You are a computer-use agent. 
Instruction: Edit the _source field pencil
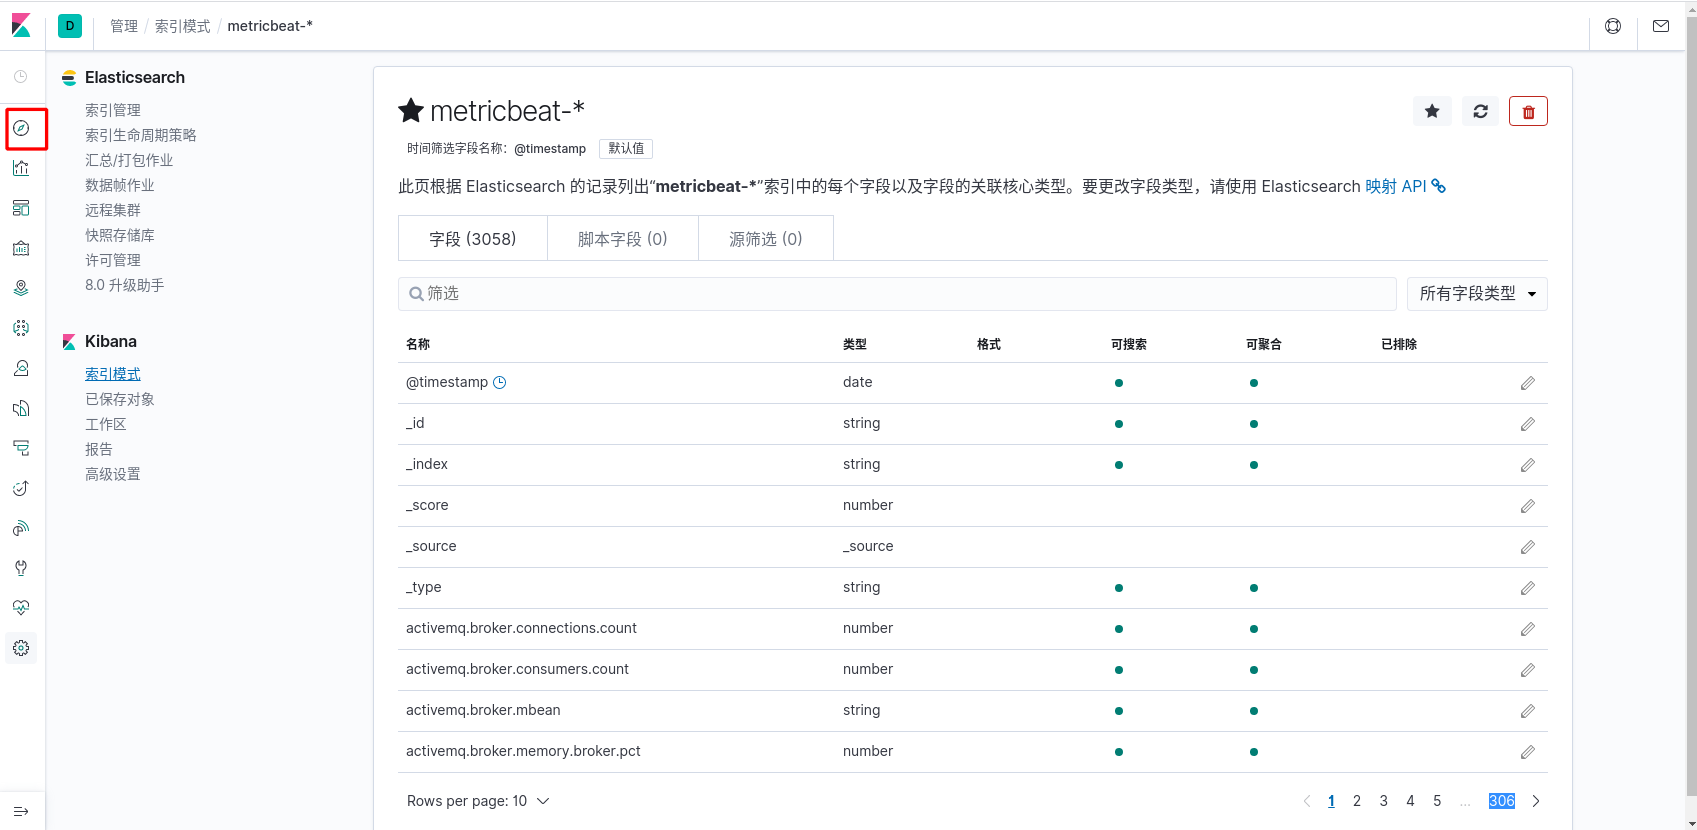pyautogui.click(x=1528, y=547)
